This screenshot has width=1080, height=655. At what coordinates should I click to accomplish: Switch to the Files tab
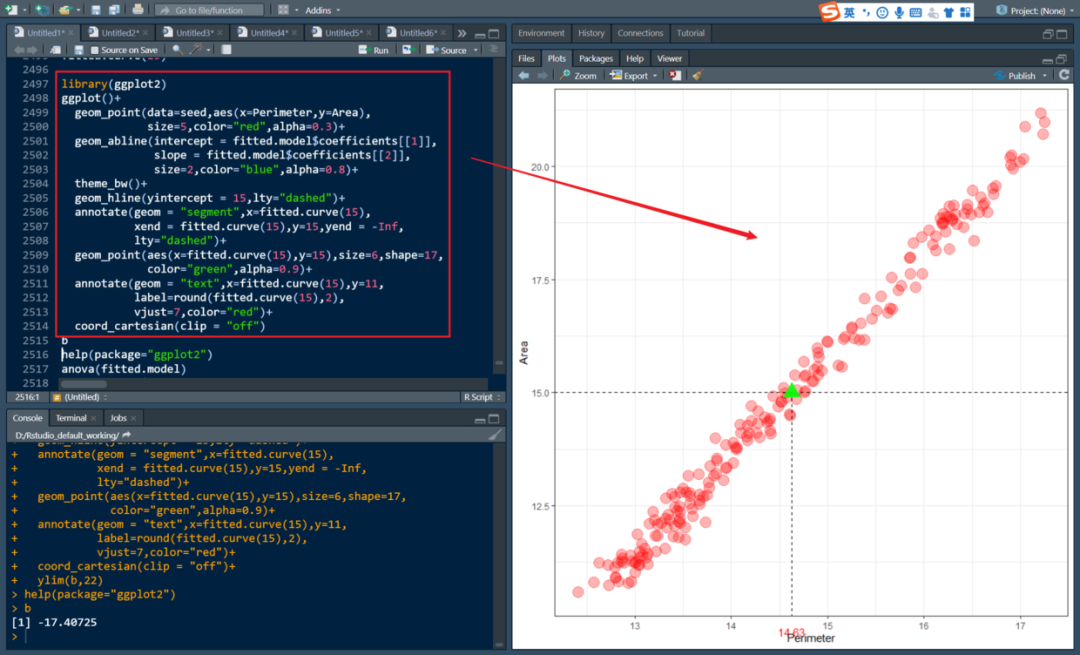click(526, 59)
